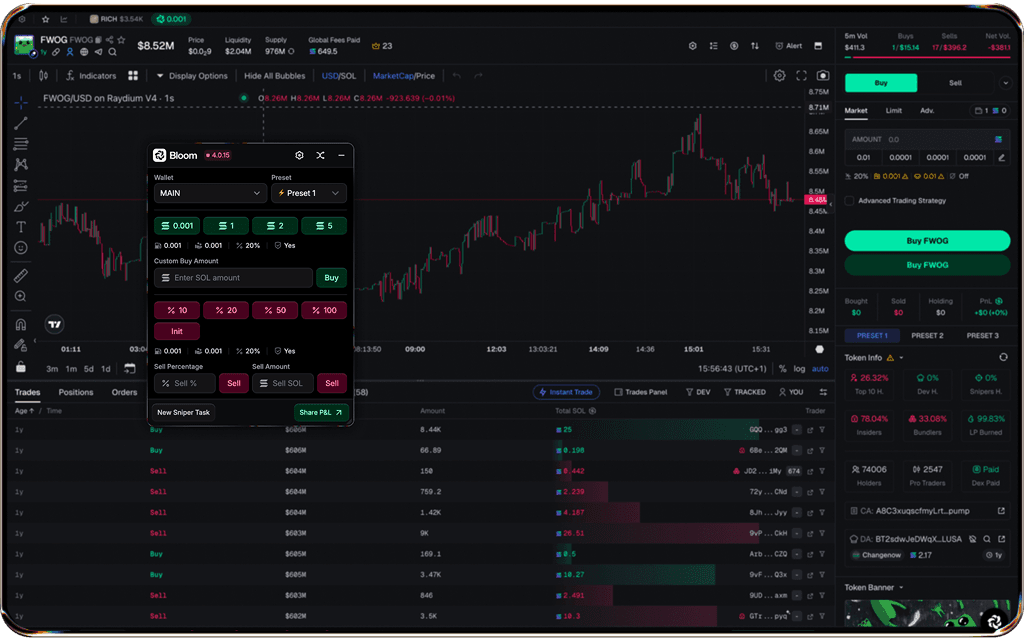Click the AMOUNT input field
1024x638 pixels.
926,139
